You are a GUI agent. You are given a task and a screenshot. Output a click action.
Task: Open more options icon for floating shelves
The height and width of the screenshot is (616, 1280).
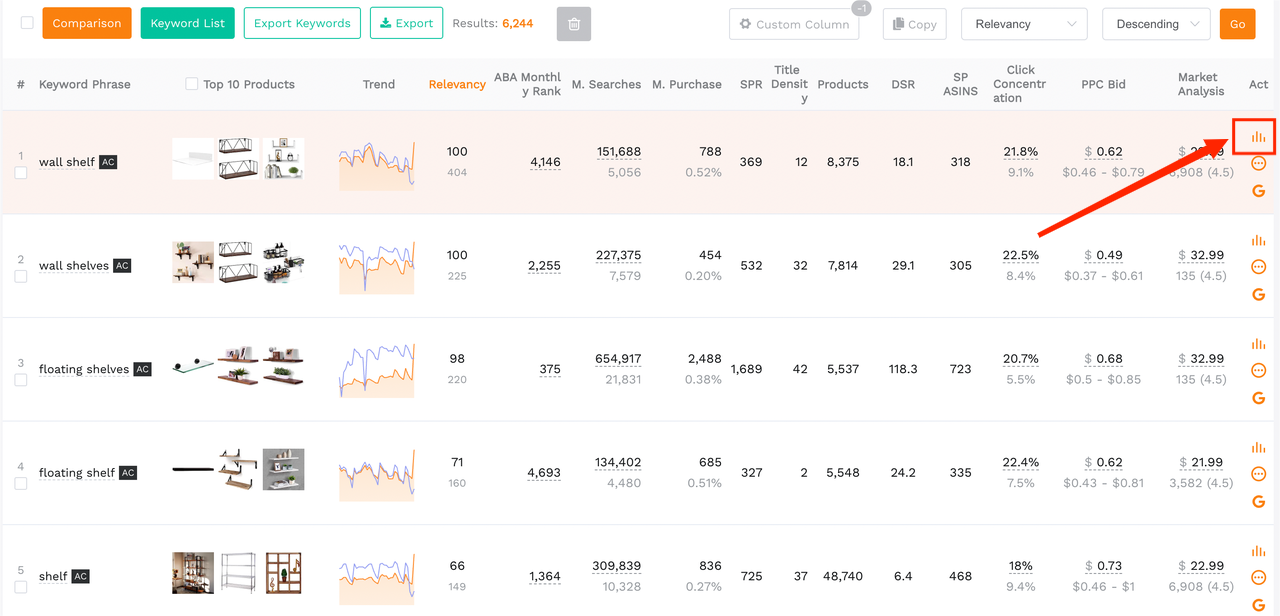(x=1258, y=370)
